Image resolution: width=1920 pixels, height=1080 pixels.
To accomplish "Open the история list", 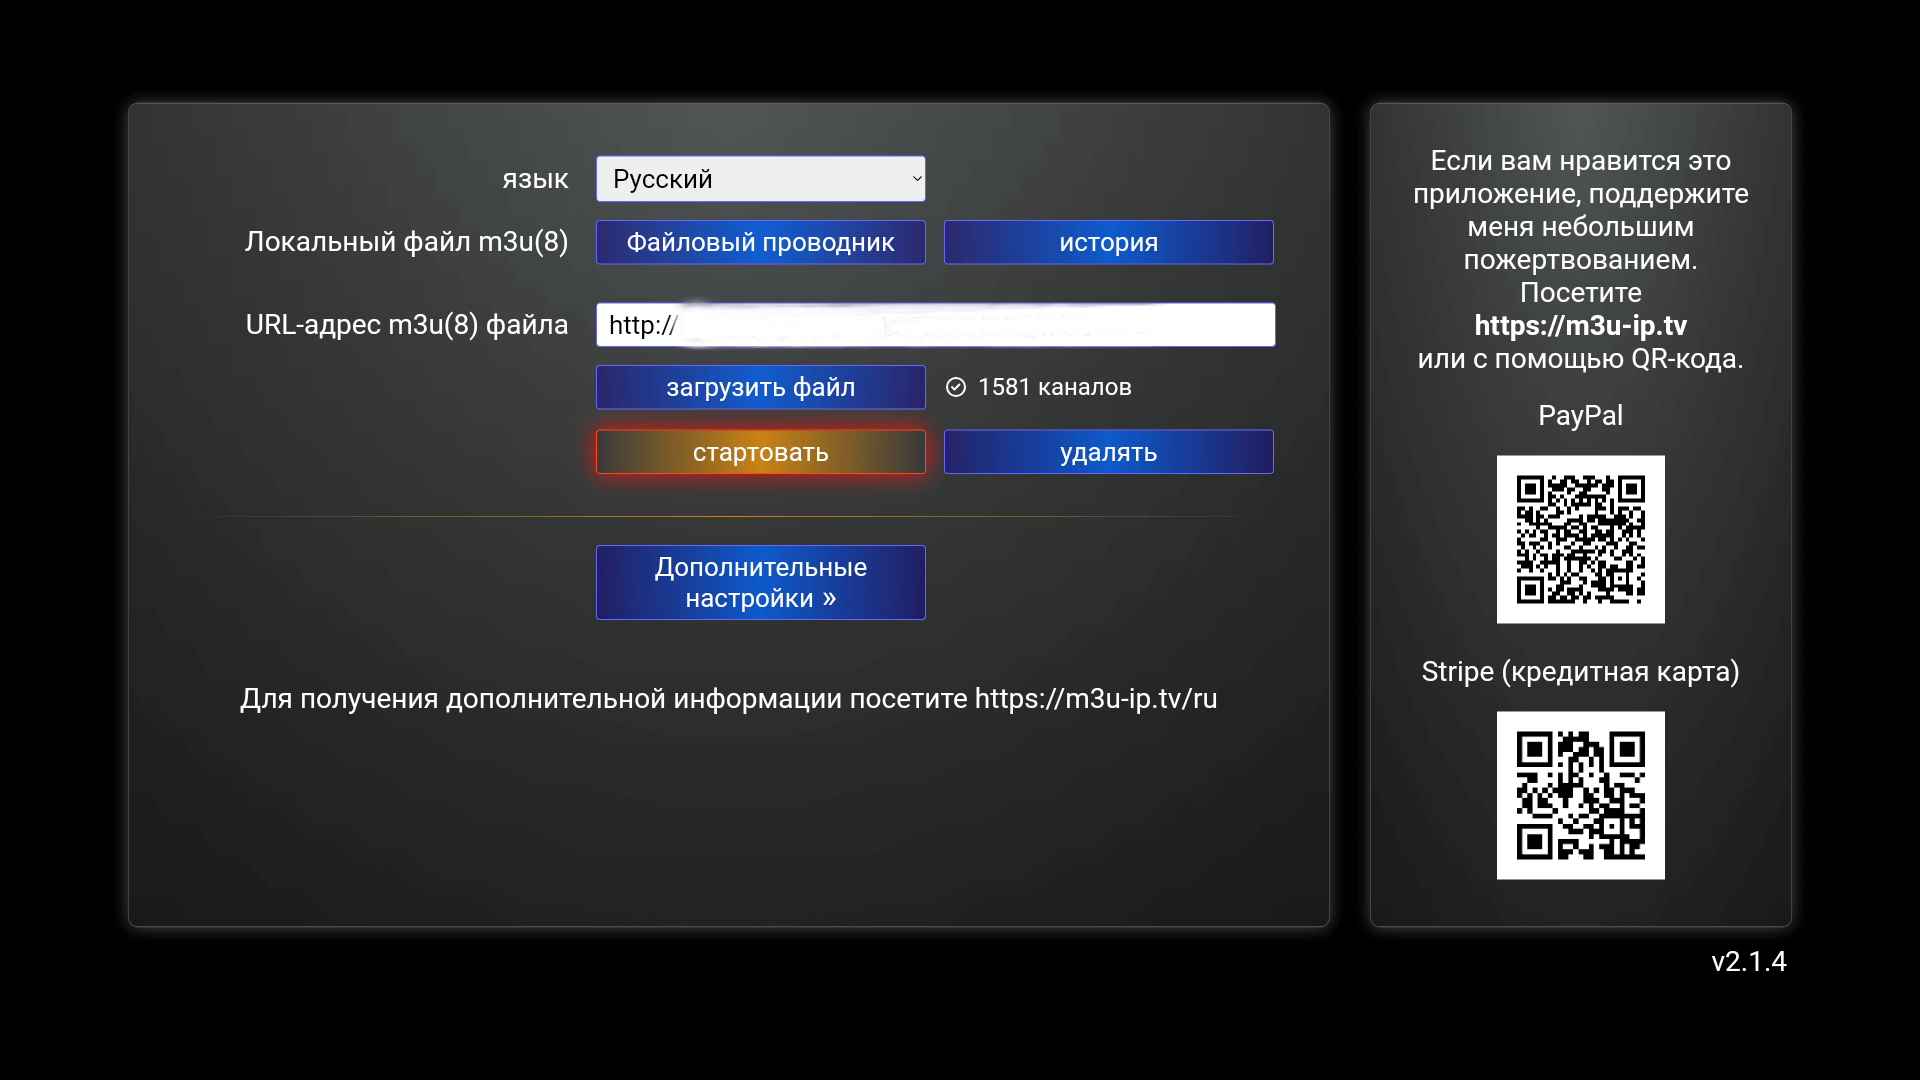I will 1108,242.
